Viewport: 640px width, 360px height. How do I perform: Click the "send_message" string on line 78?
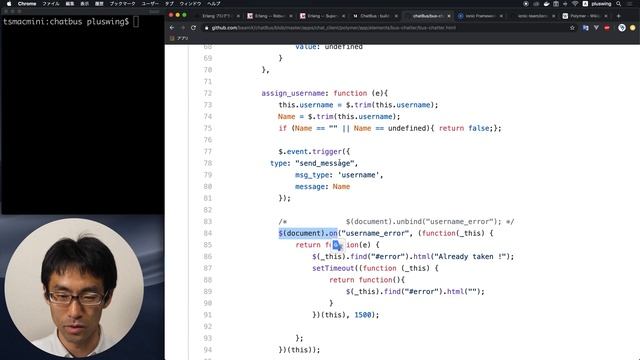[x=324, y=163]
